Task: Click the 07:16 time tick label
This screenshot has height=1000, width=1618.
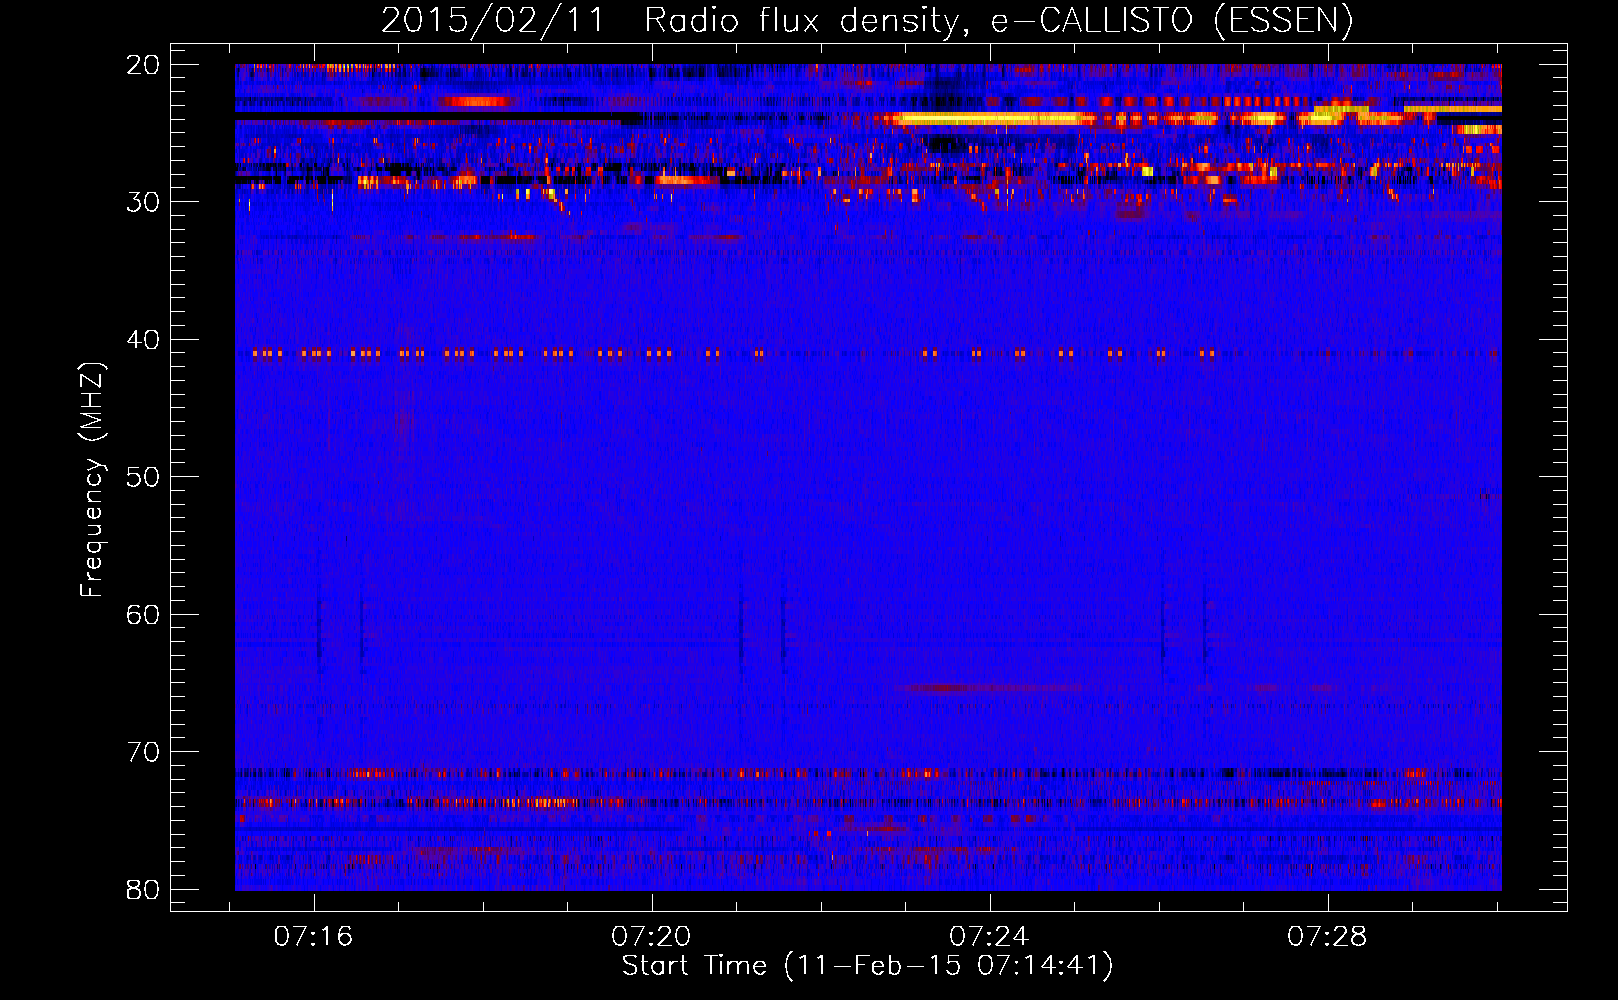Action: point(314,937)
